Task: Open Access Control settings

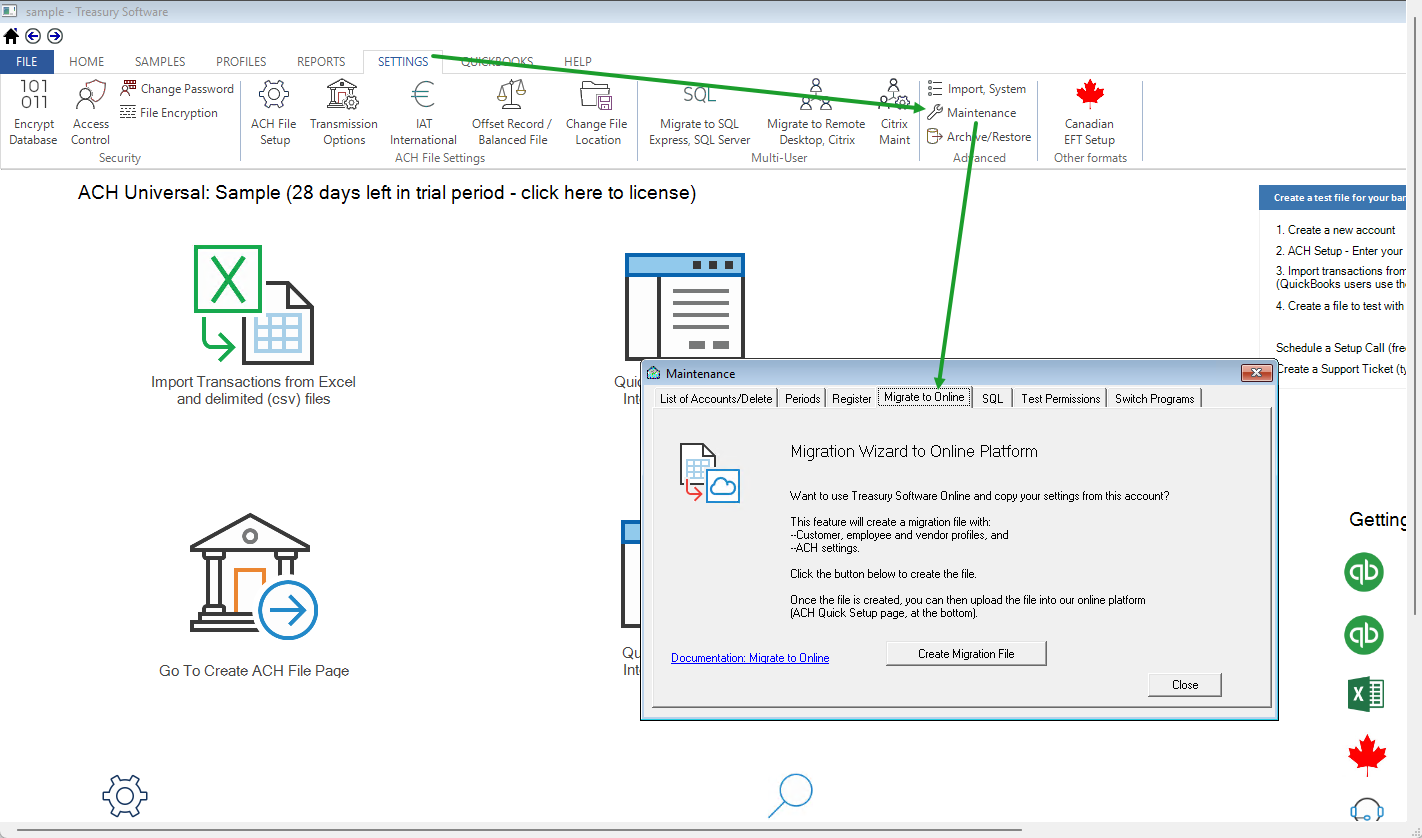Action: [90, 112]
